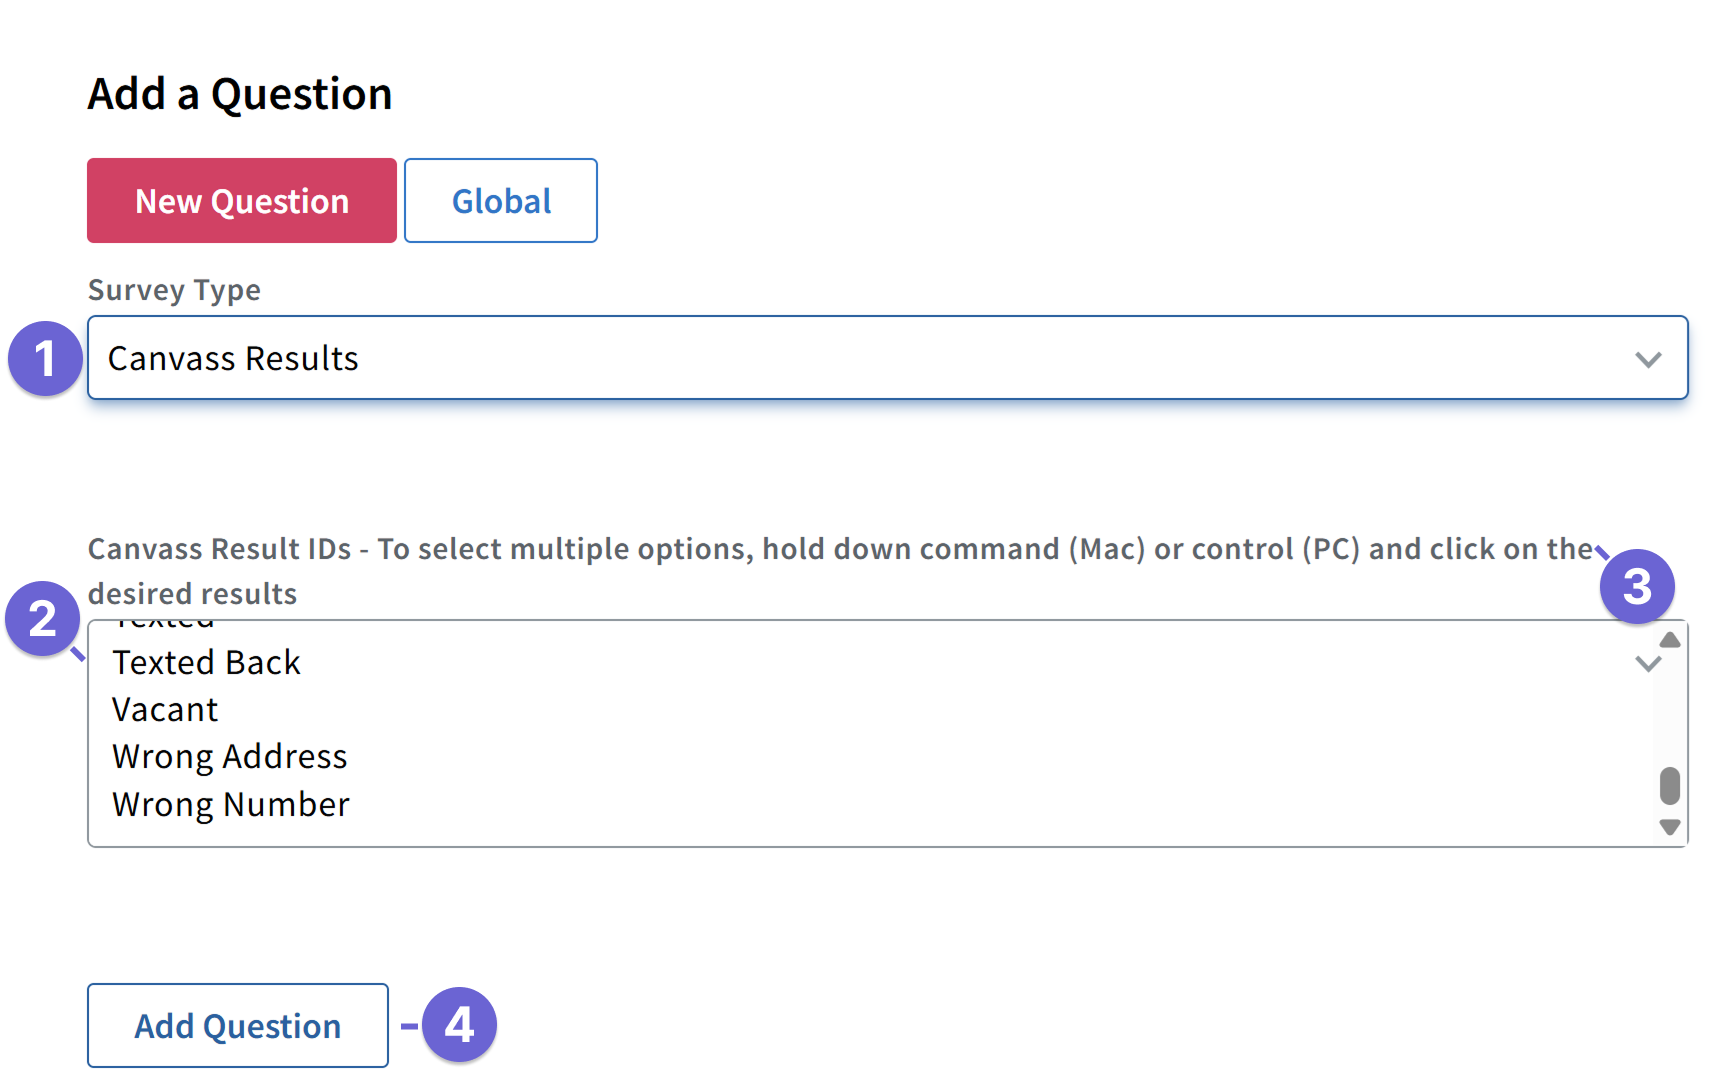Screen dimensions: 1710x1092
Task: Click the New Question button
Action: [x=241, y=200]
